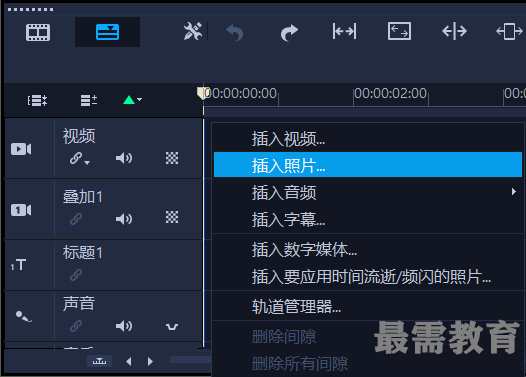This screenshot has height=377, width=526.
Task: Mute the 叠加1 track speaker
Action: (x=124, y=219)
